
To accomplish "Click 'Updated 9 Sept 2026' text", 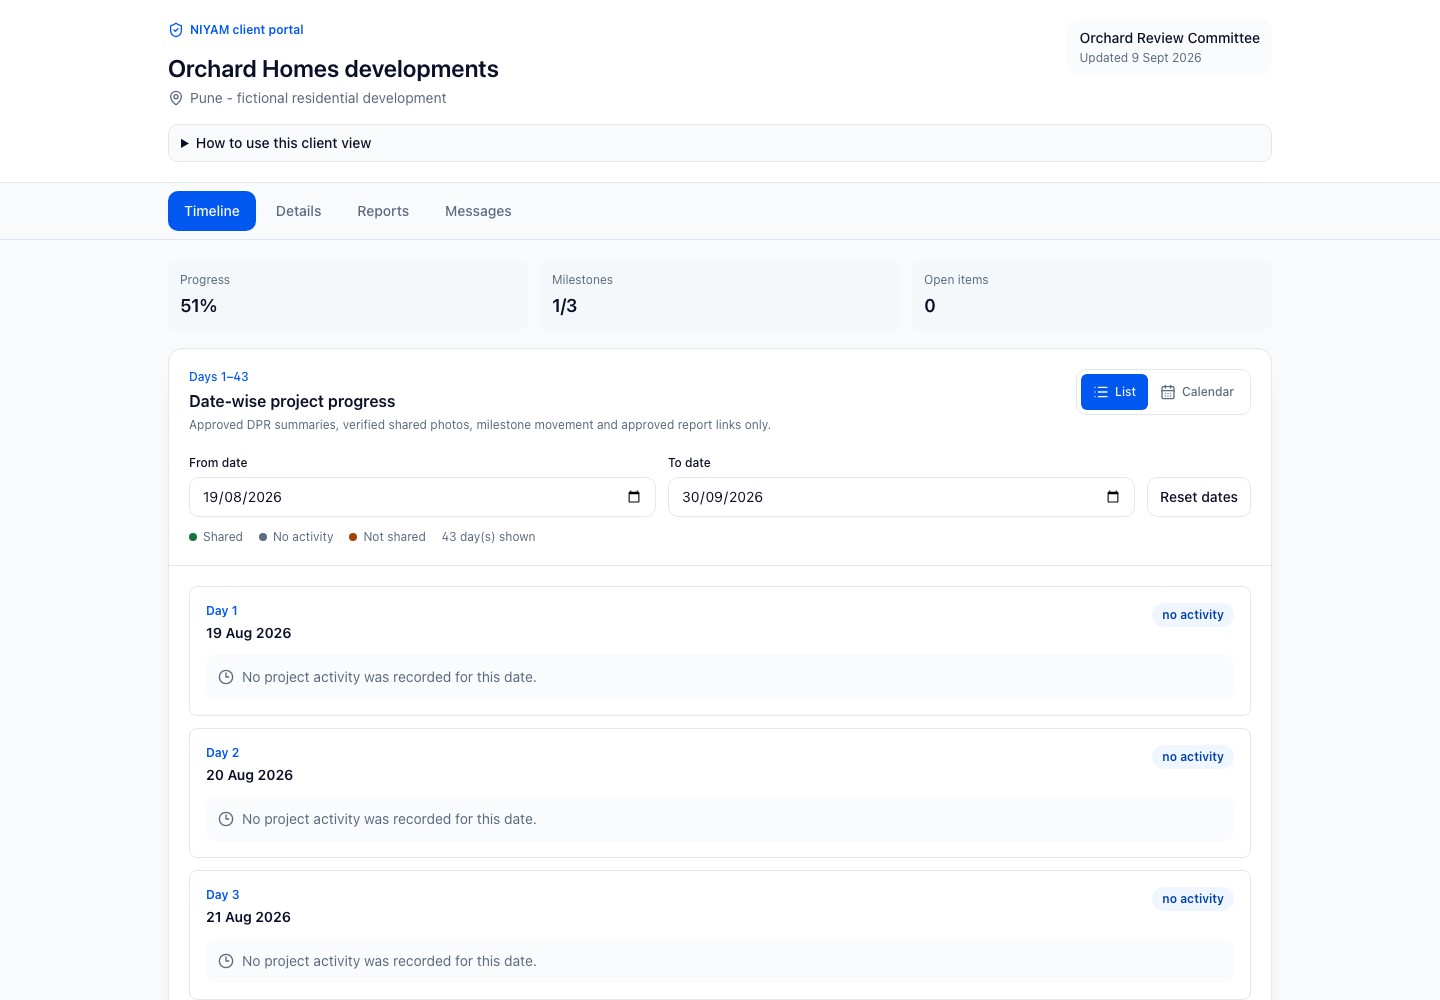I will (1140, 58).
